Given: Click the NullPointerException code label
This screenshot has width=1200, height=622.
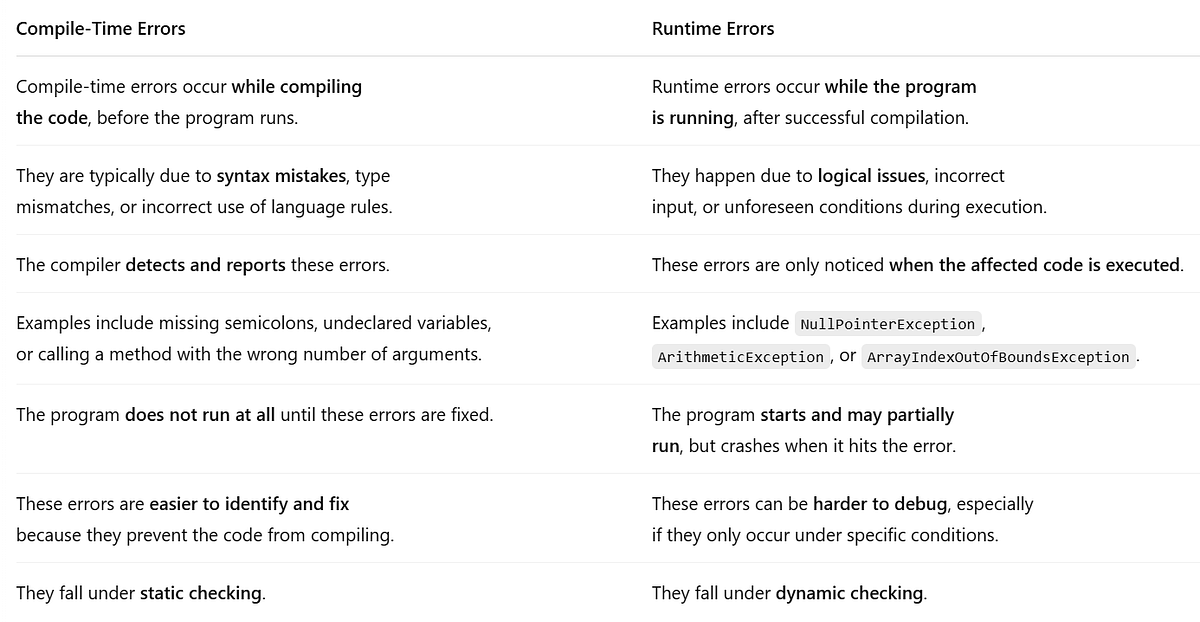Looking at the screenshot, I should (x=888, y=324).
